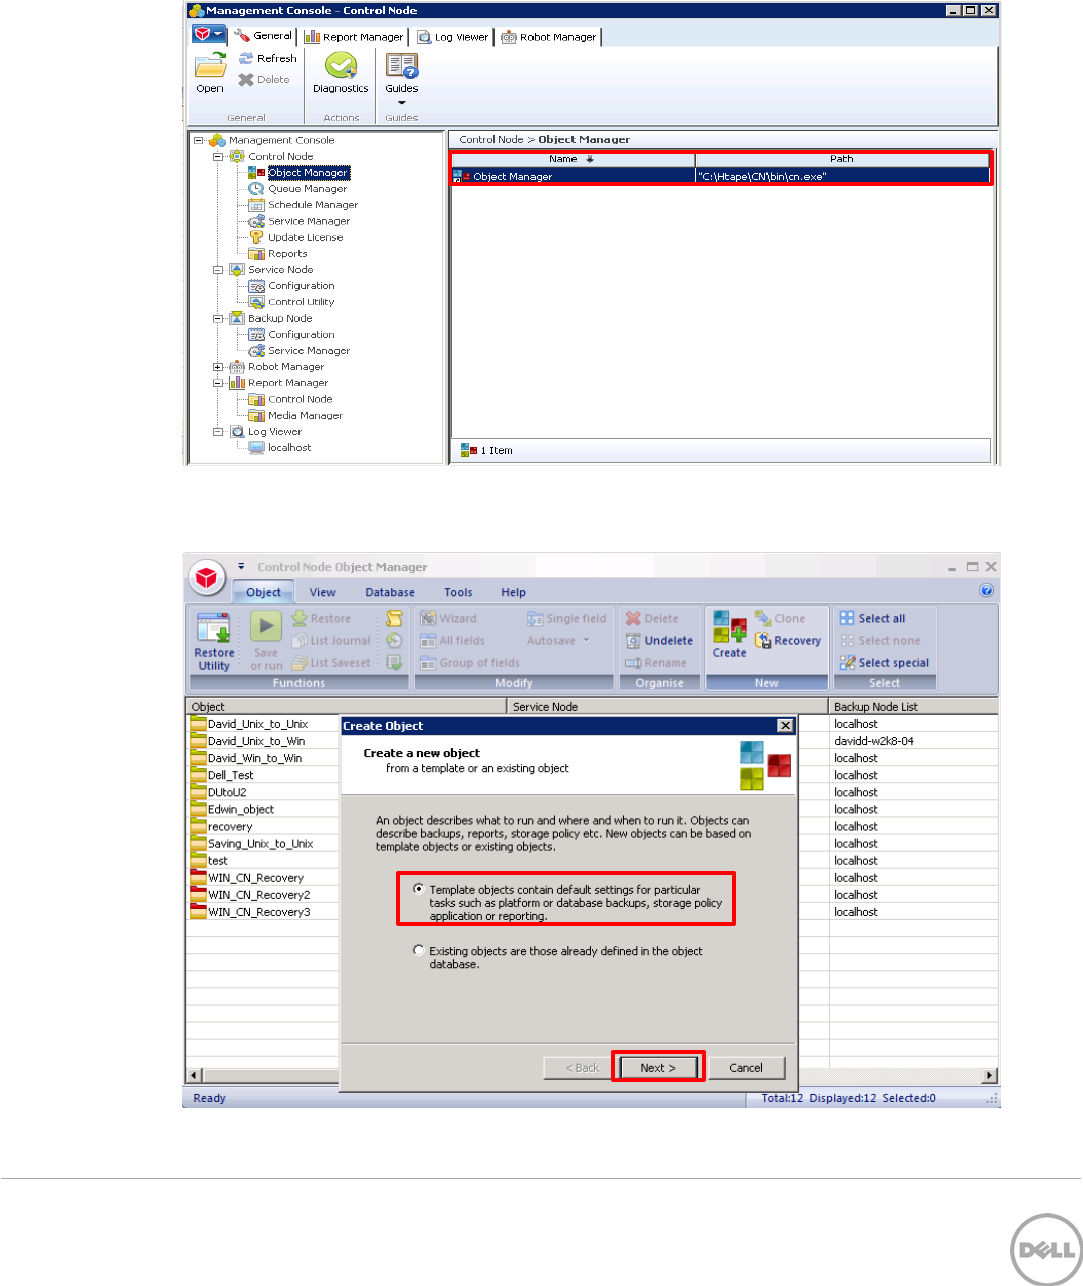The height and width of the screenshot is (1286, 1083).
Task: Switch to the Report Manager tab
Action: 354,37
